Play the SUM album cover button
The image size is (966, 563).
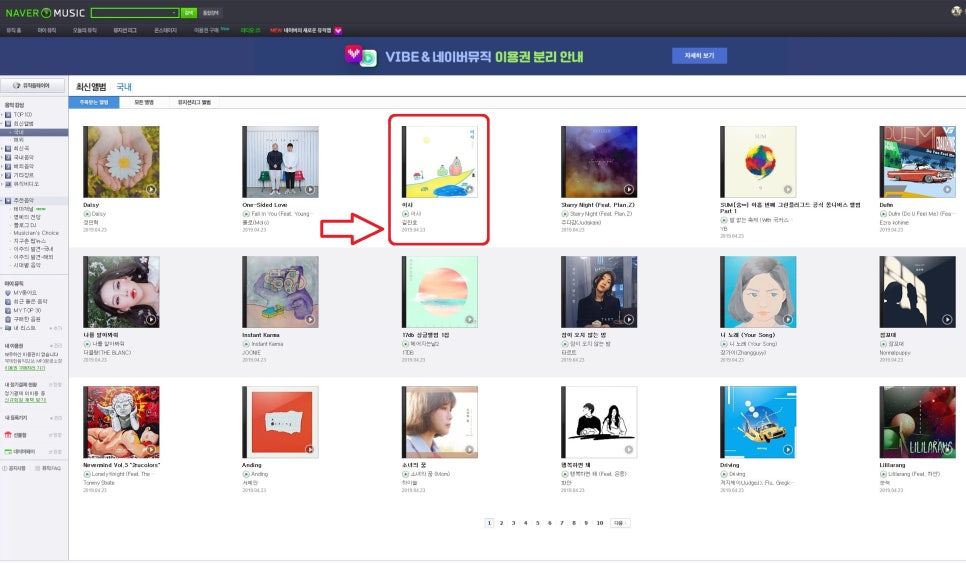click(787, 190)
